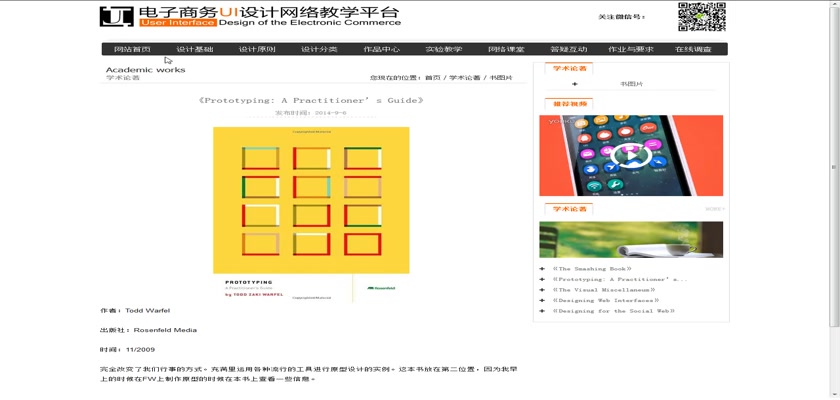Viewport: 840px width, 400px height.
Task: Click the site logo in the header
Action: 250,16
